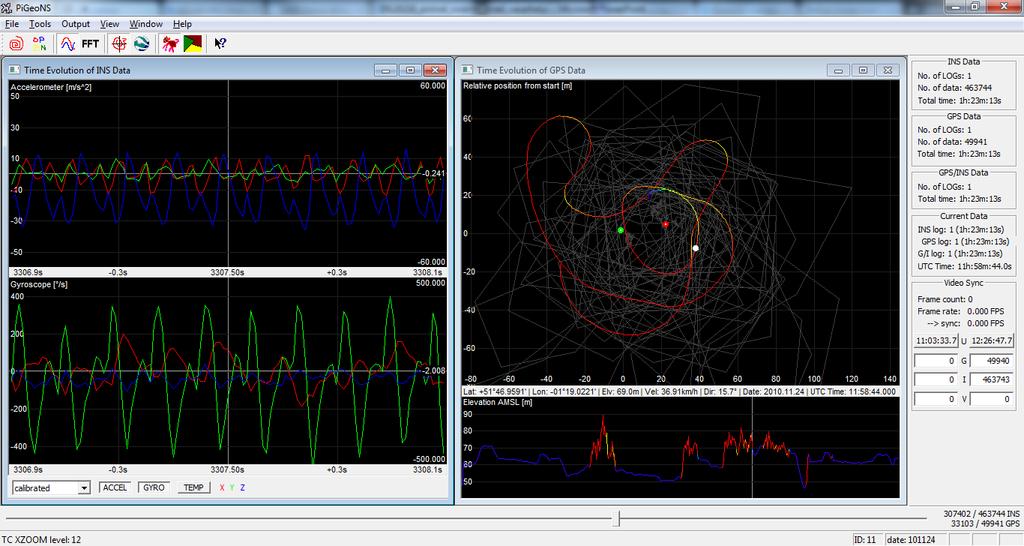The height and width of the screenshot is (546, 1024).
Task: Click the PiGeoNS application title bar icon
Action: coord(7,7)
